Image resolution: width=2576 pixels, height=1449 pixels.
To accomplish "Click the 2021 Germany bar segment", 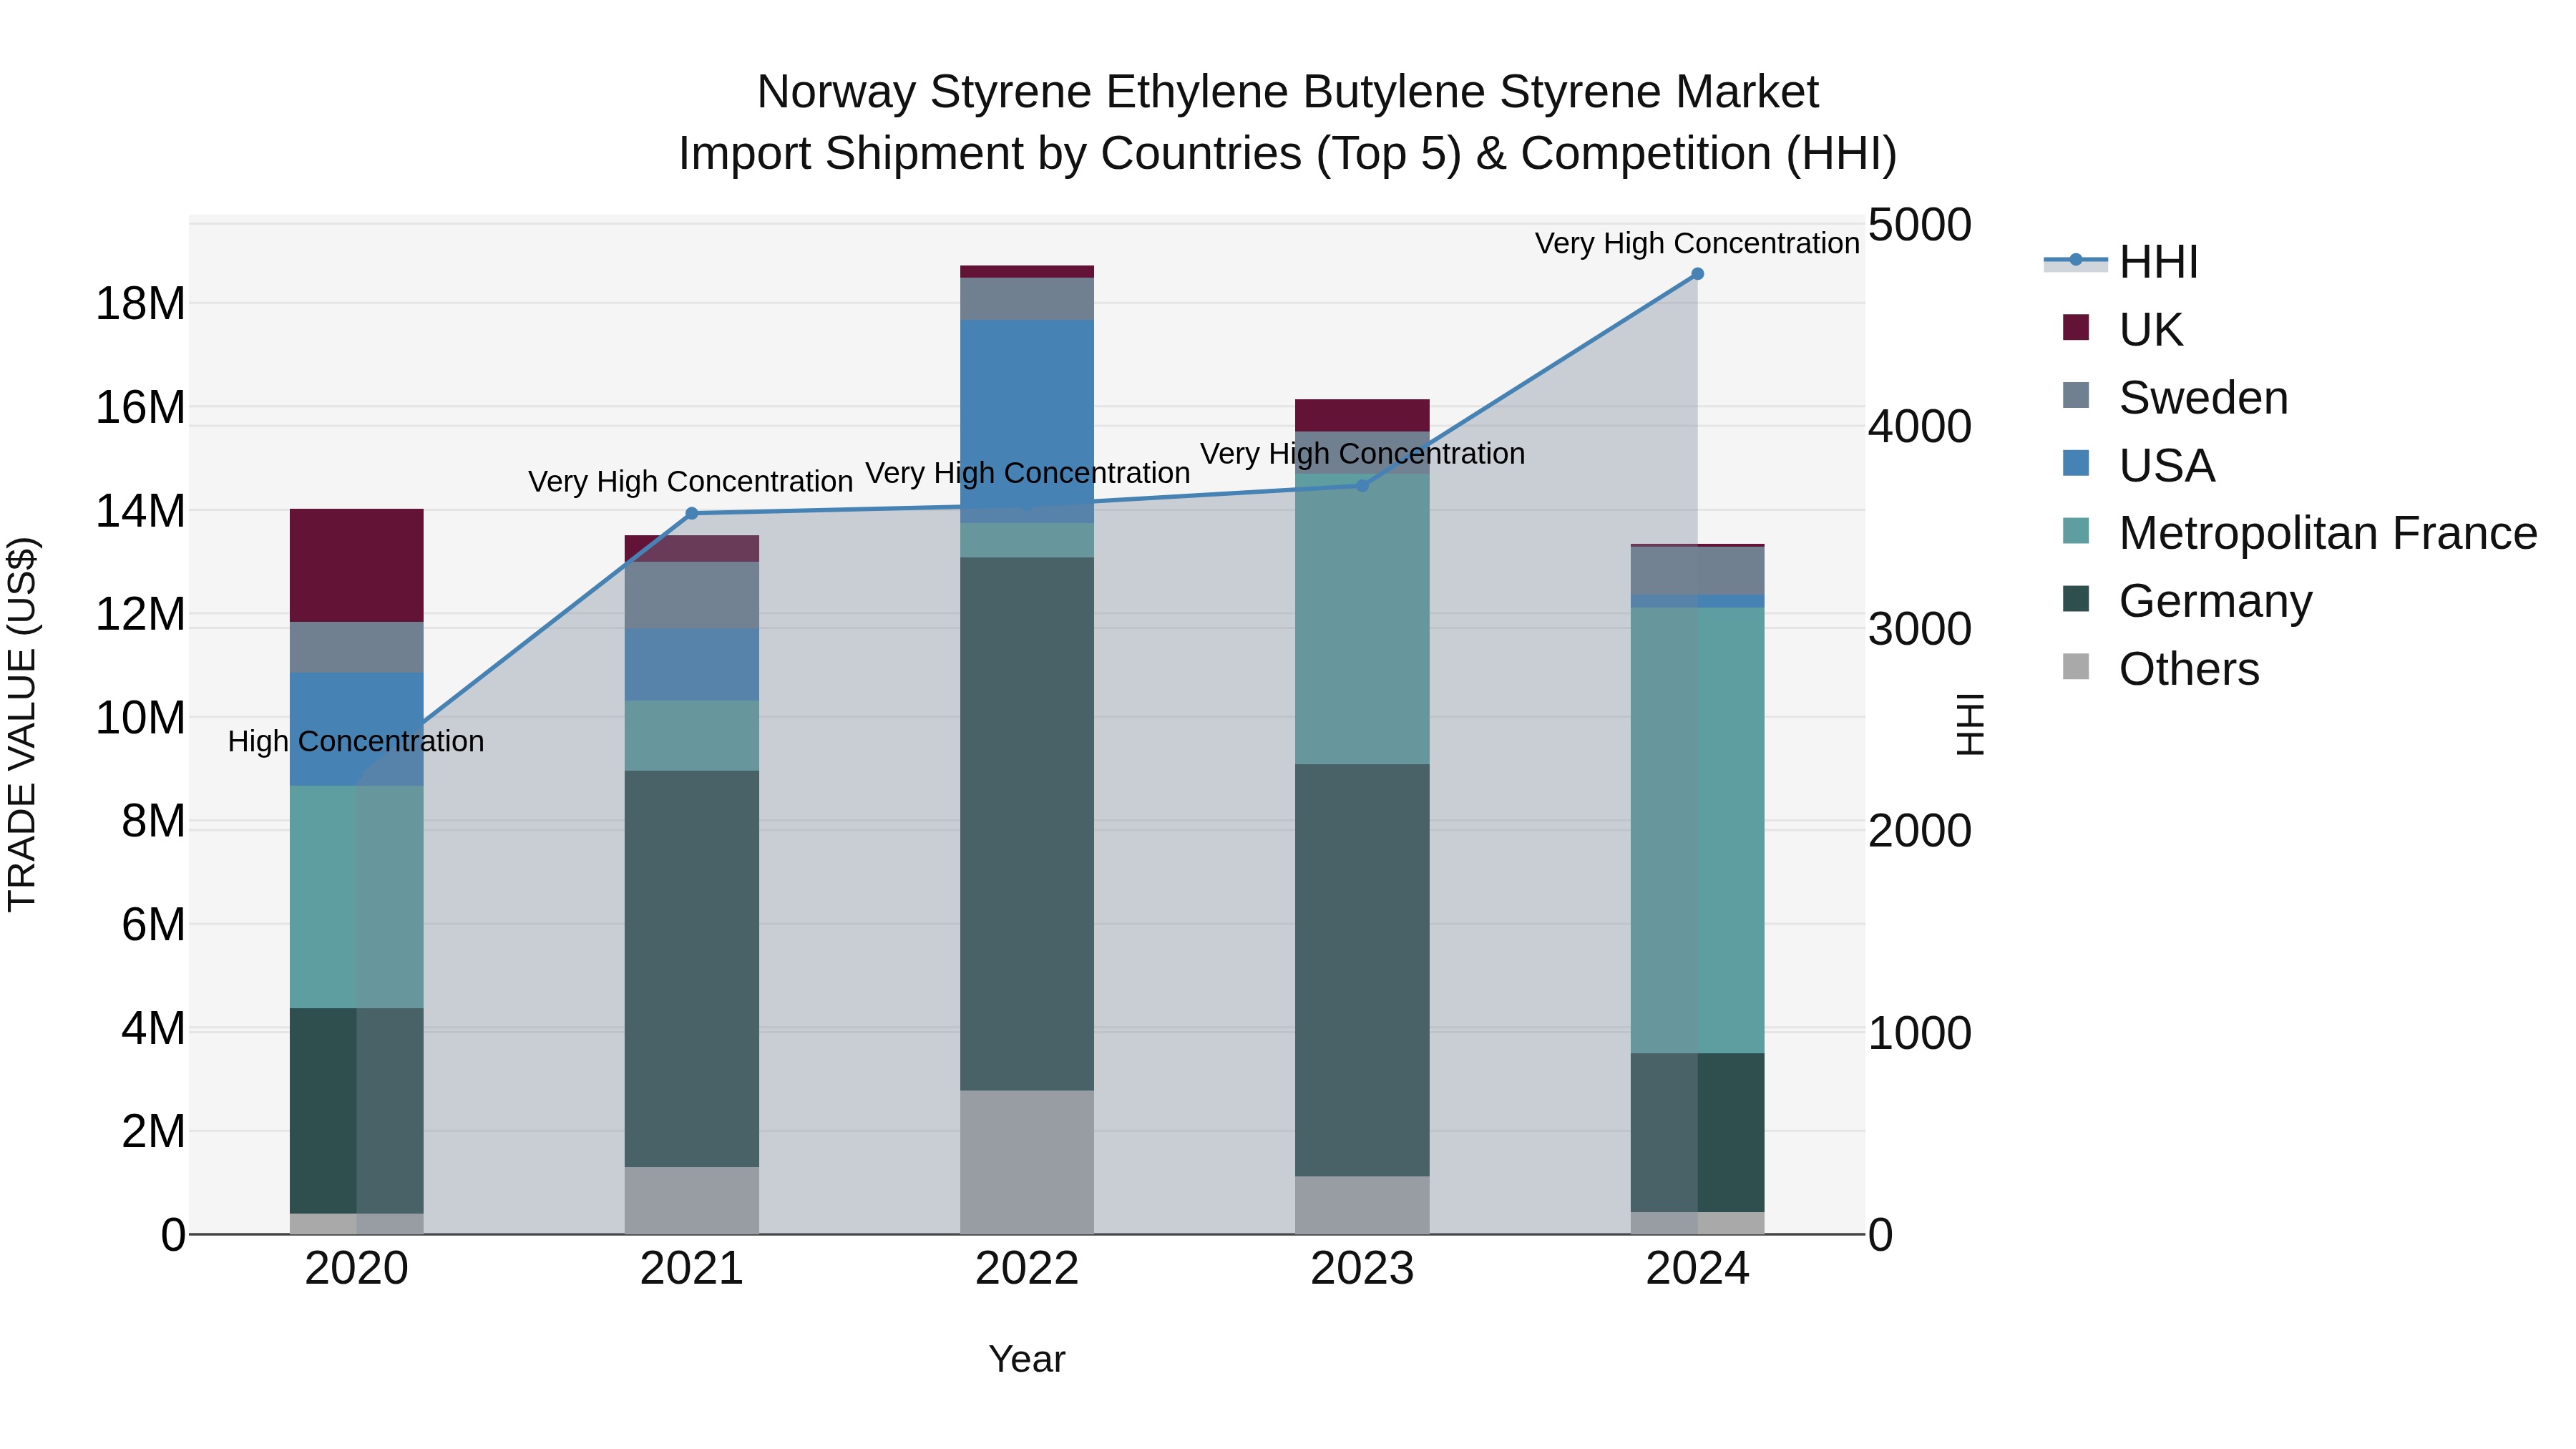I will (x=692, y=969).
